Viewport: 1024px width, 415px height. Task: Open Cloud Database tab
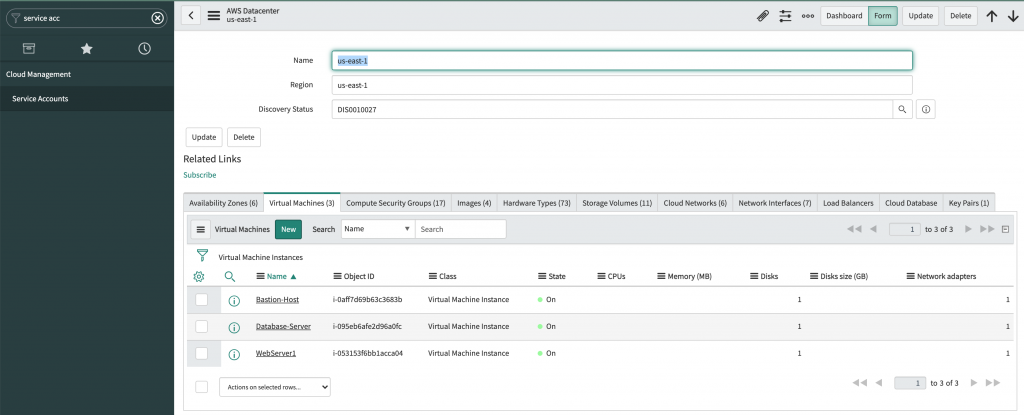[911, 203]
